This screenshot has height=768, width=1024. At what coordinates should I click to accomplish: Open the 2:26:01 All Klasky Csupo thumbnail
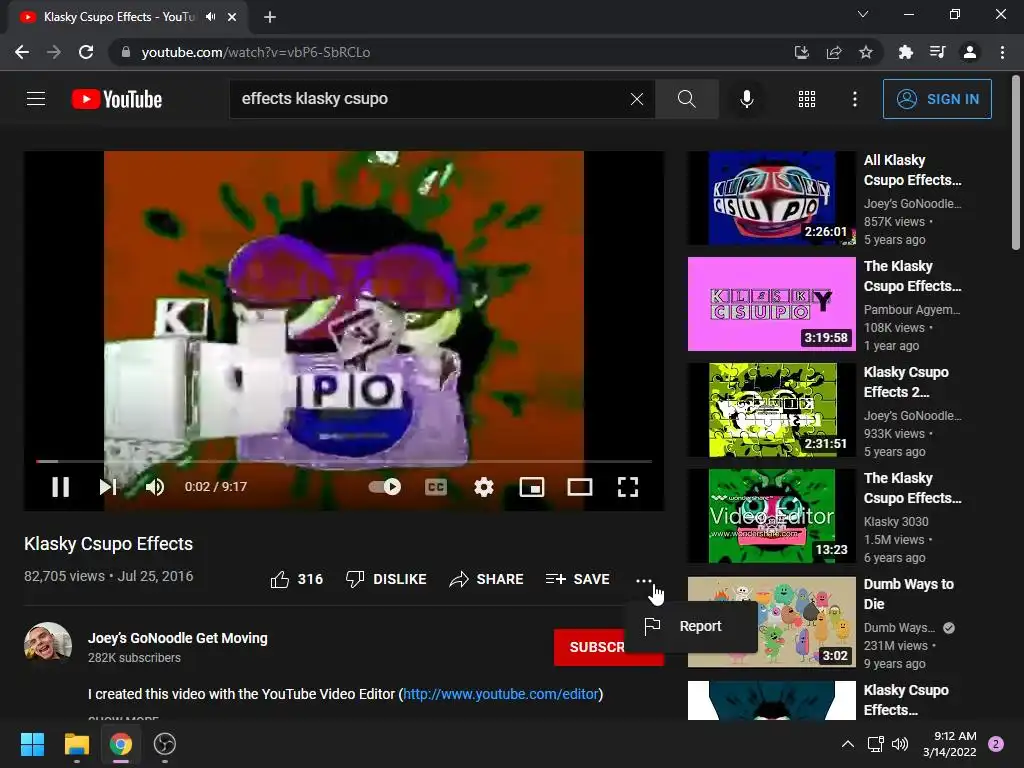pos(772,198)
